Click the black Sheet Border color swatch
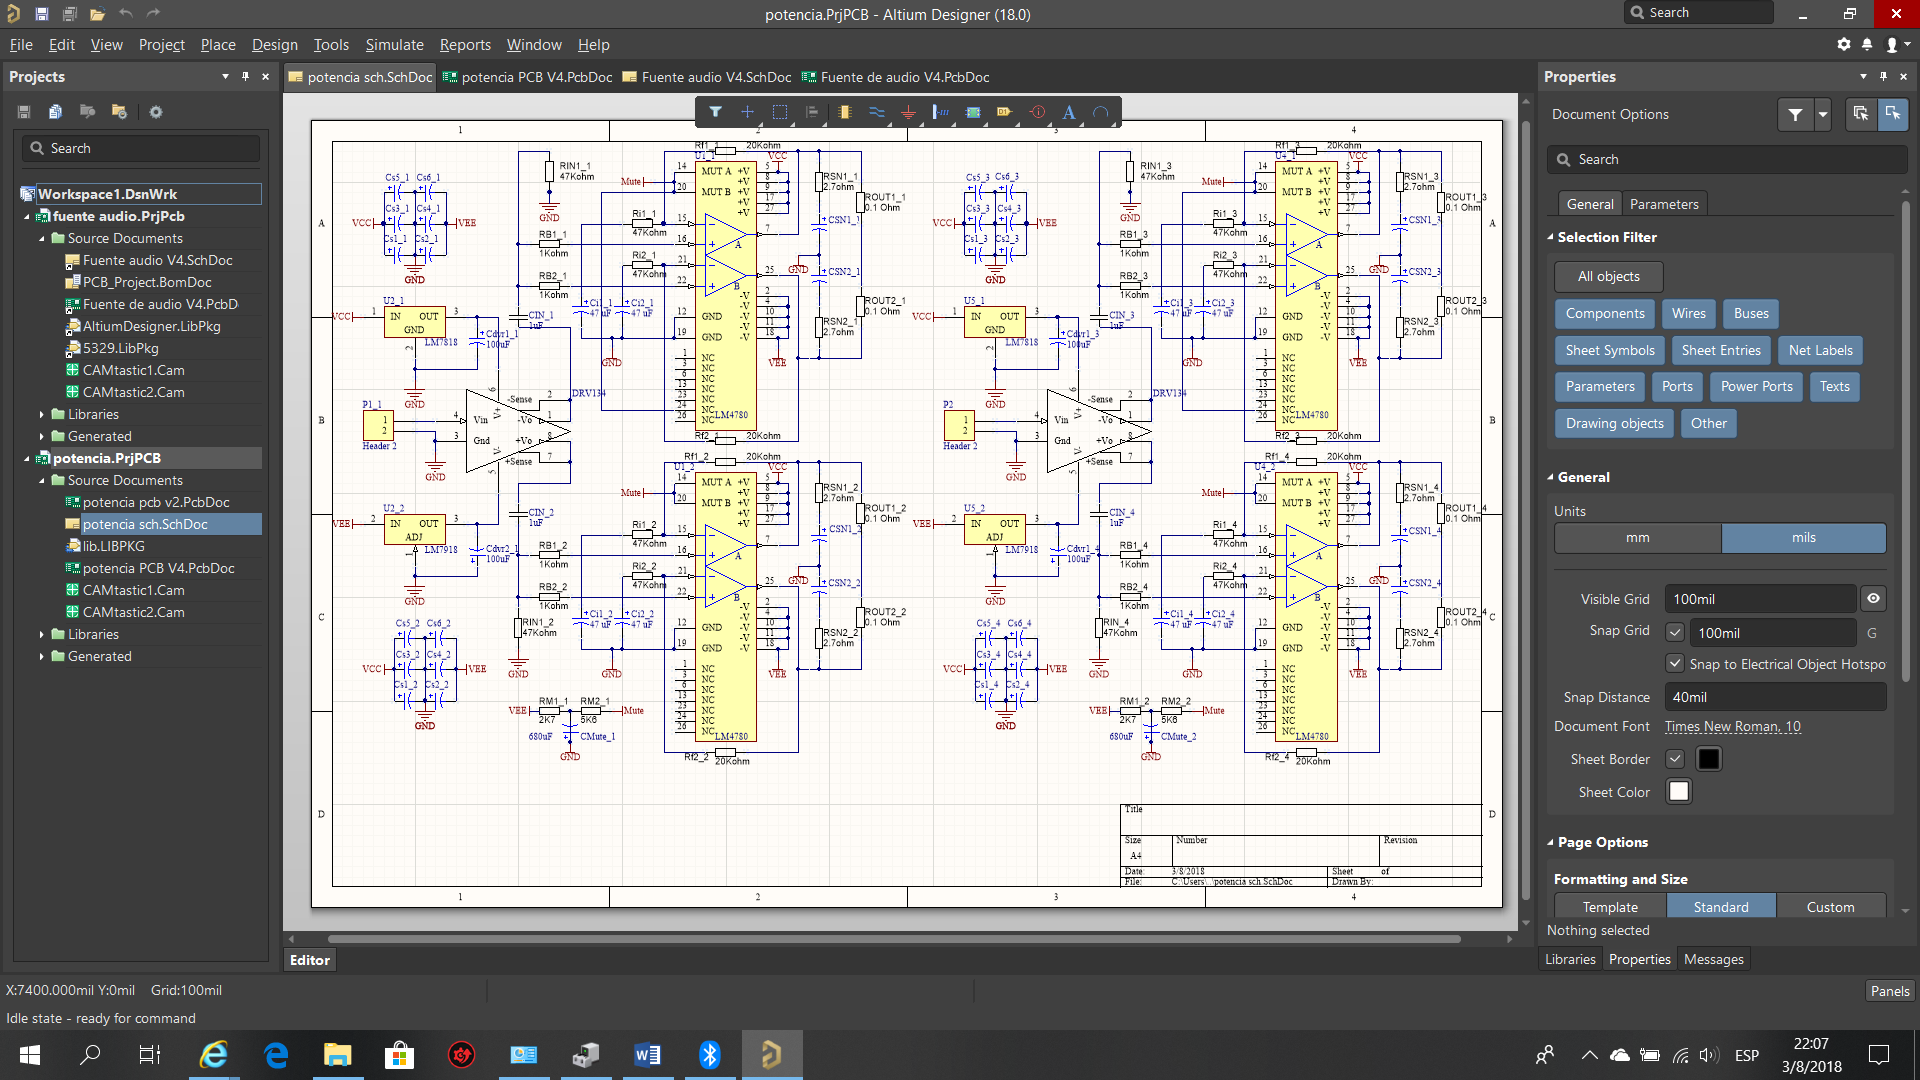The height and width of the screenshot is (1080, 1920). (x=1708, y=759)
